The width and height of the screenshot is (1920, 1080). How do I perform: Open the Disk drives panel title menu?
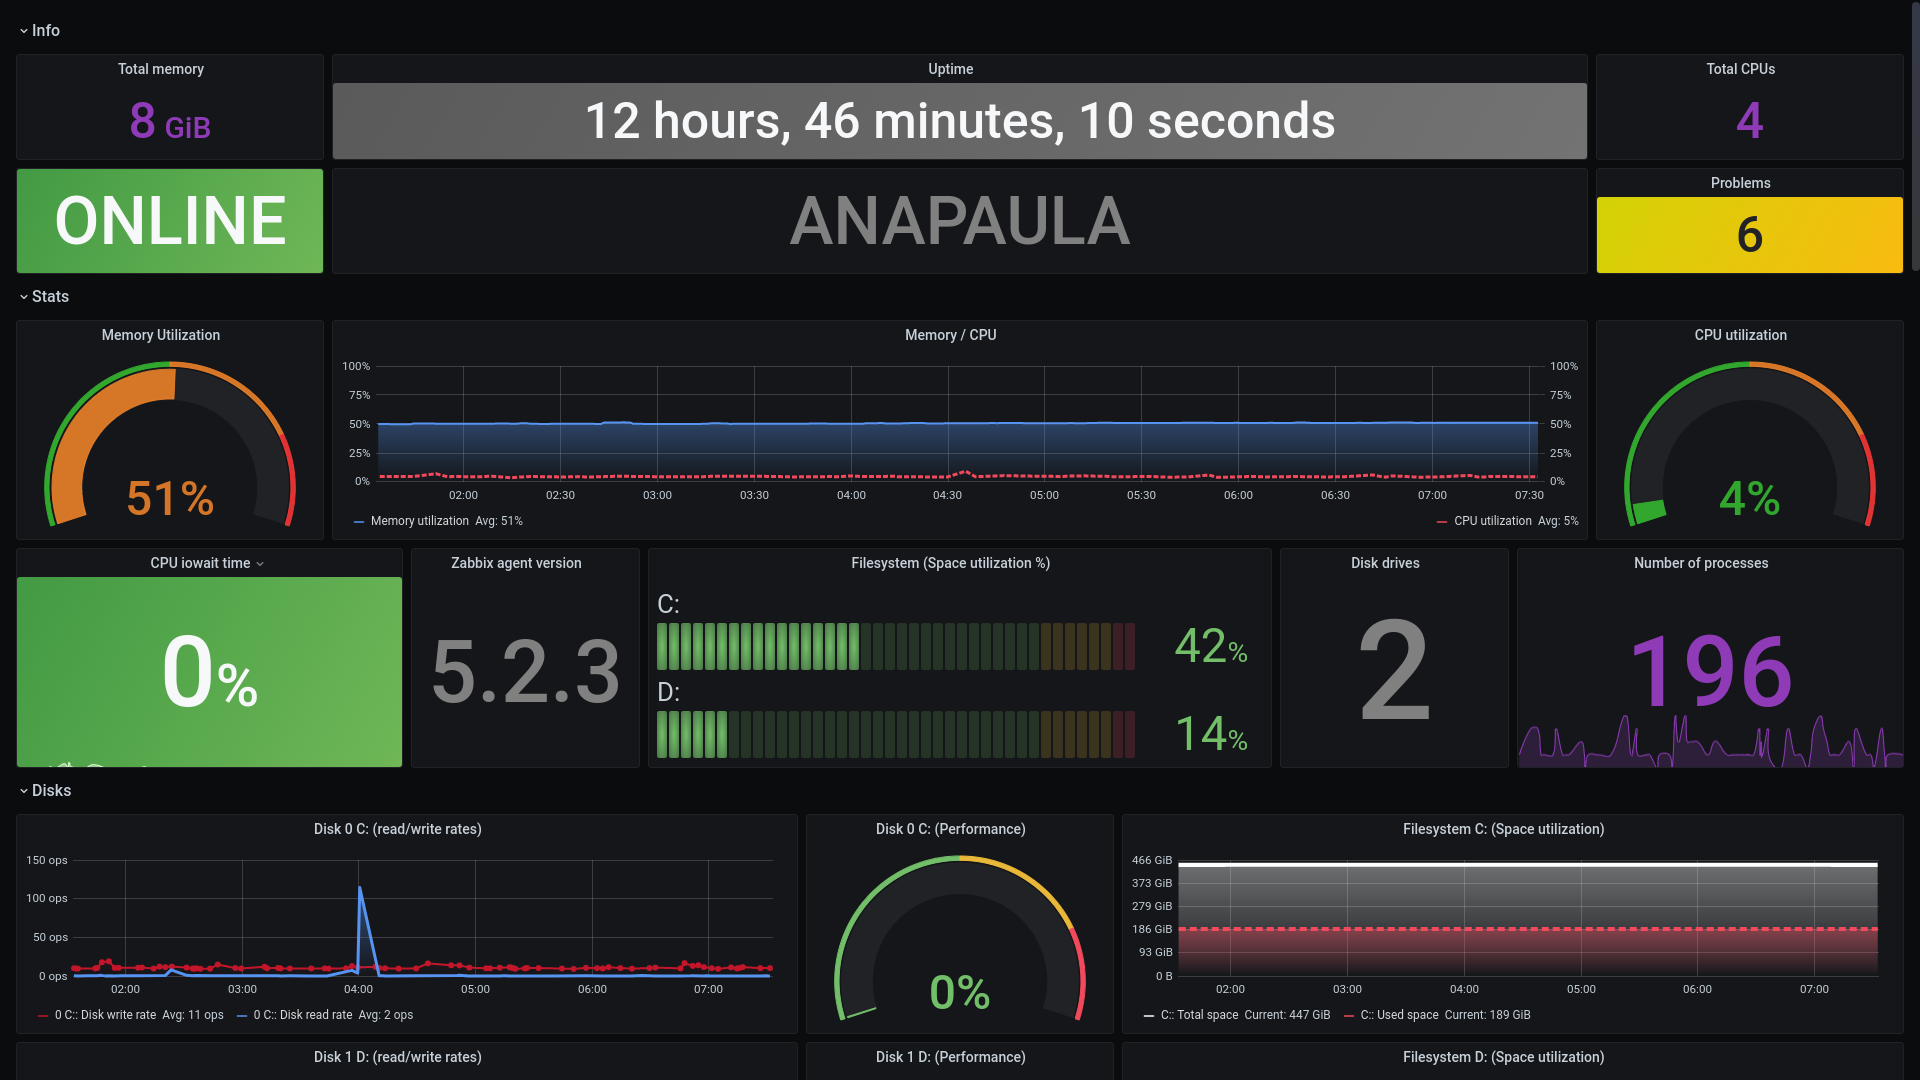(x=1385, y=563)
